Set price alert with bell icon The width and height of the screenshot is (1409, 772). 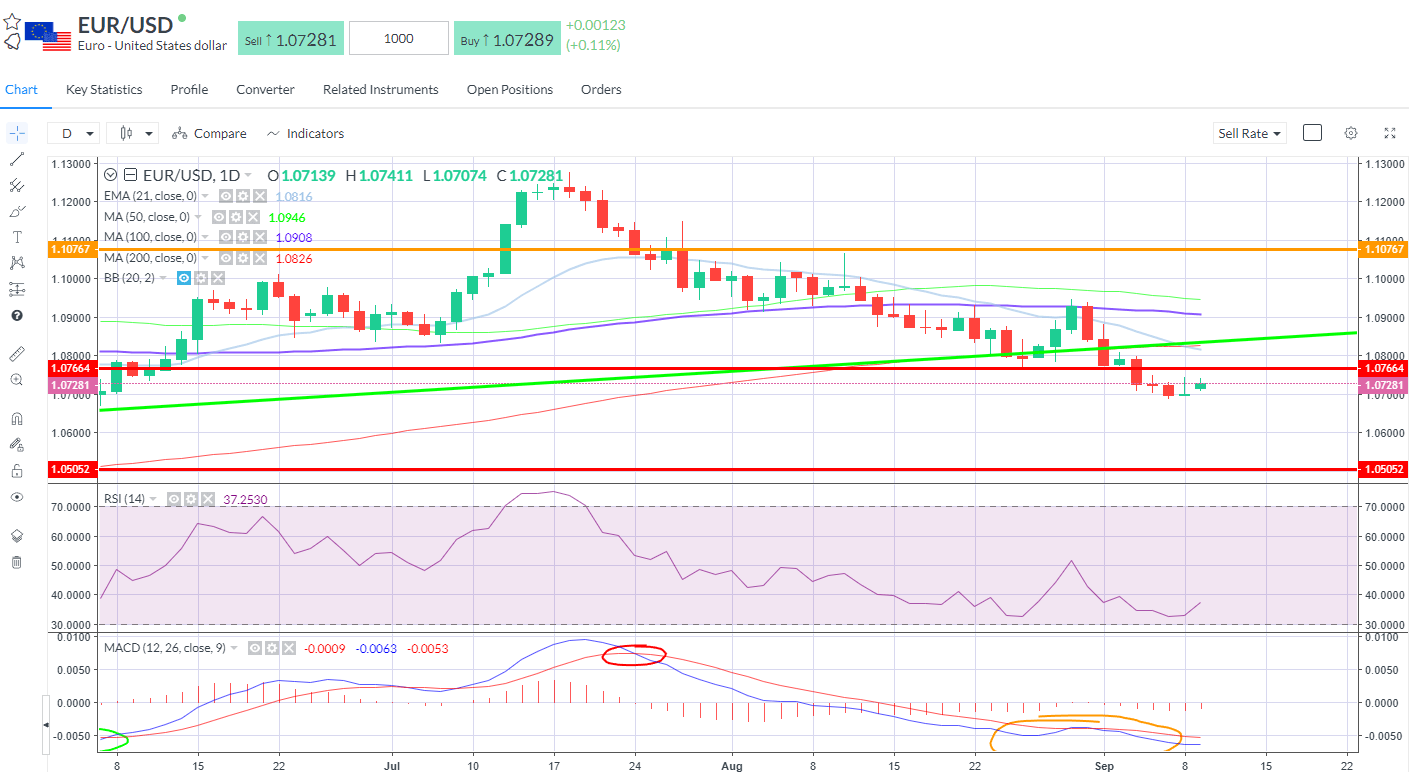pyautogui.click(x=12, y=42)
